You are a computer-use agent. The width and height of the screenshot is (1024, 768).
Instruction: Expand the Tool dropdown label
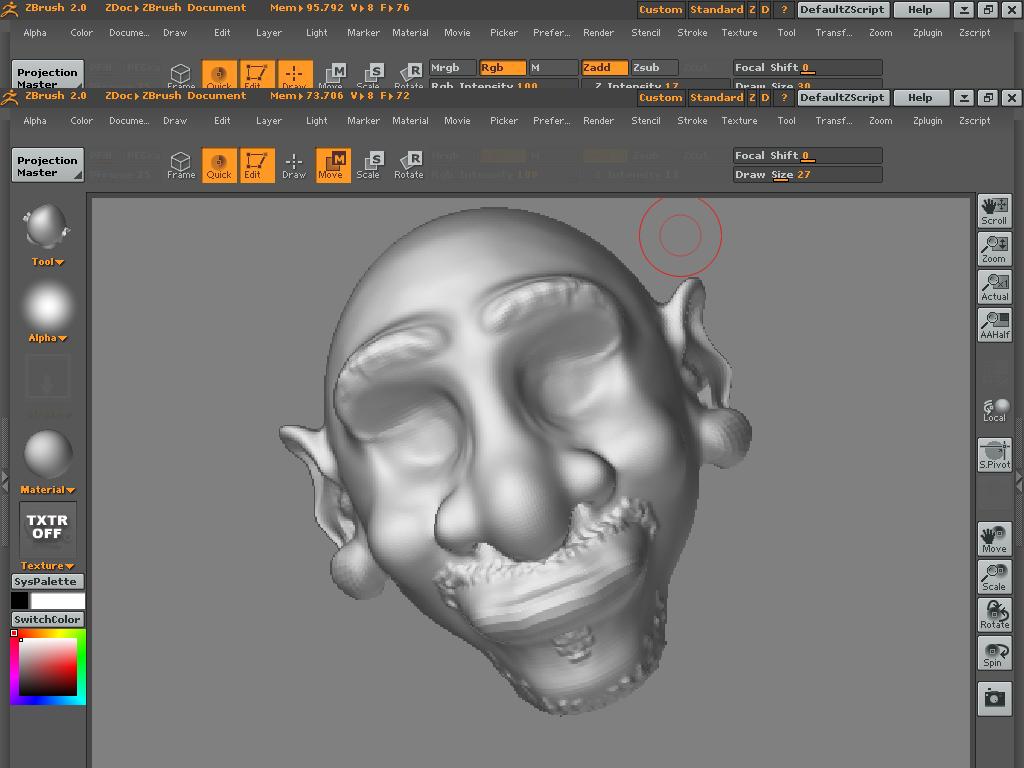coord(48,262)
